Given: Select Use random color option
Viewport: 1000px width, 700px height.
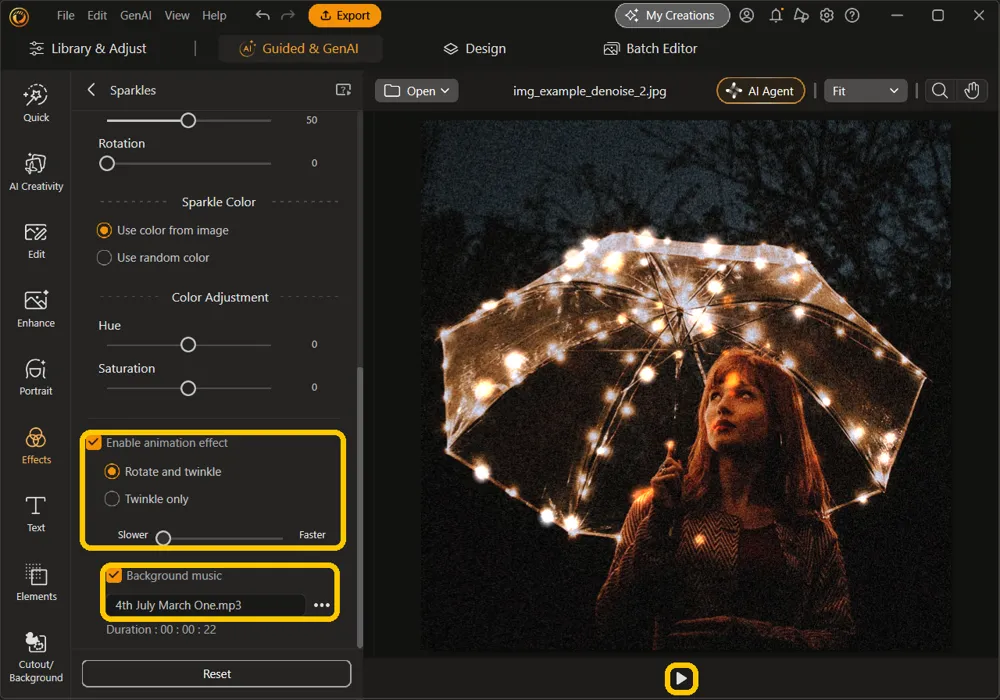Looking at the screenshot, I should pyautogui.click(x=153, y=258).
